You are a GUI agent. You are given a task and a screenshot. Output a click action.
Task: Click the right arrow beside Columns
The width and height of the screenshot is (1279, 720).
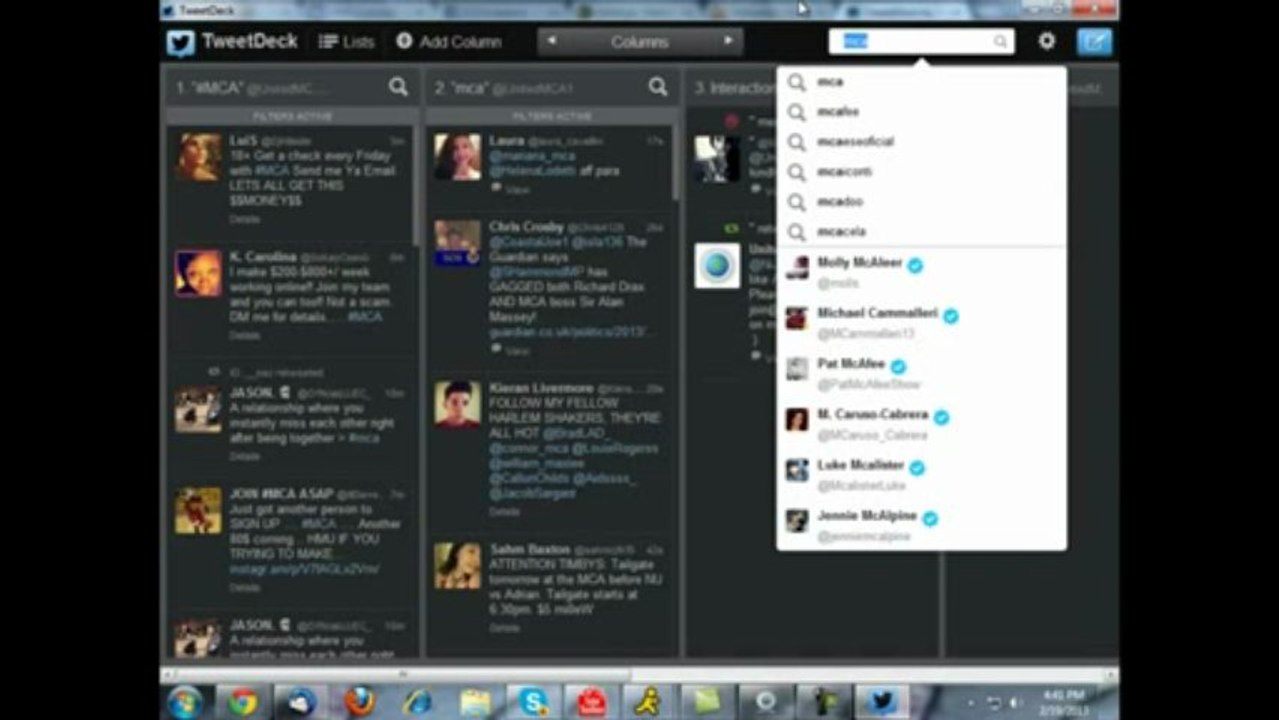[728, 41]
